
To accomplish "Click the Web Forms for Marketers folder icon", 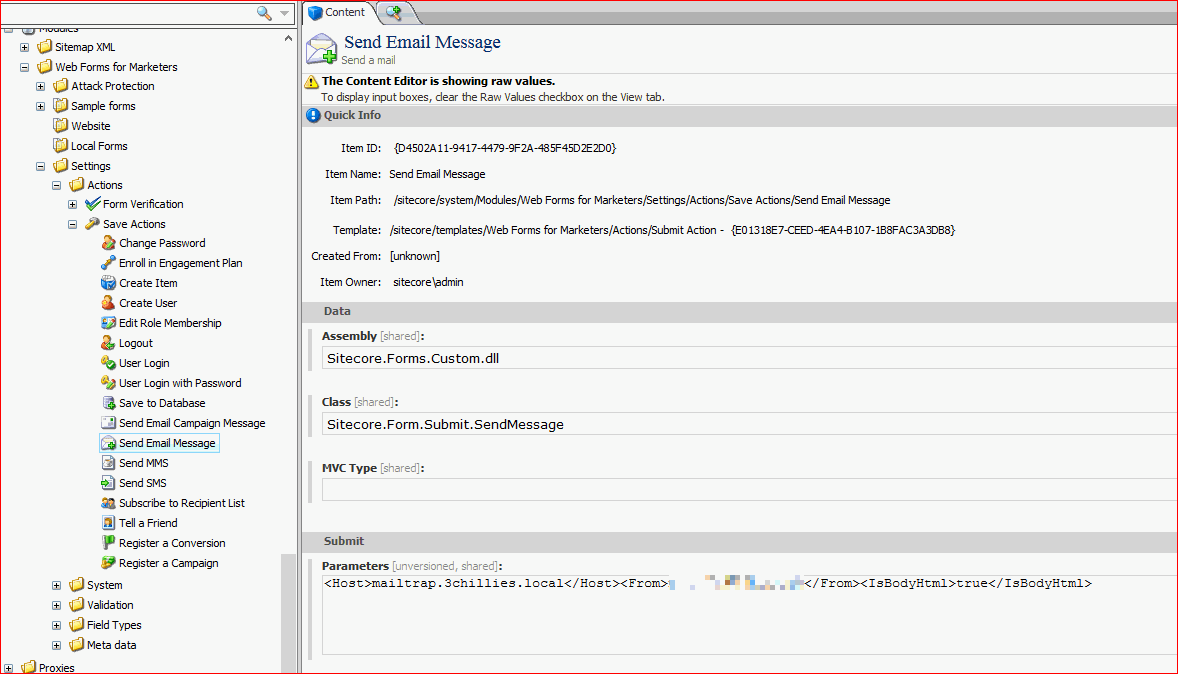I will (x=44, y=66).
